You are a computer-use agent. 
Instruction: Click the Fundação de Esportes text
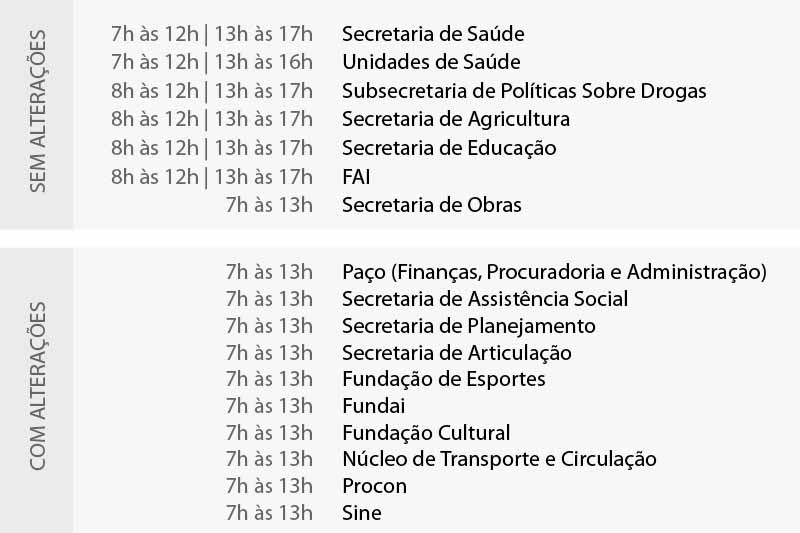pos(444,379)
